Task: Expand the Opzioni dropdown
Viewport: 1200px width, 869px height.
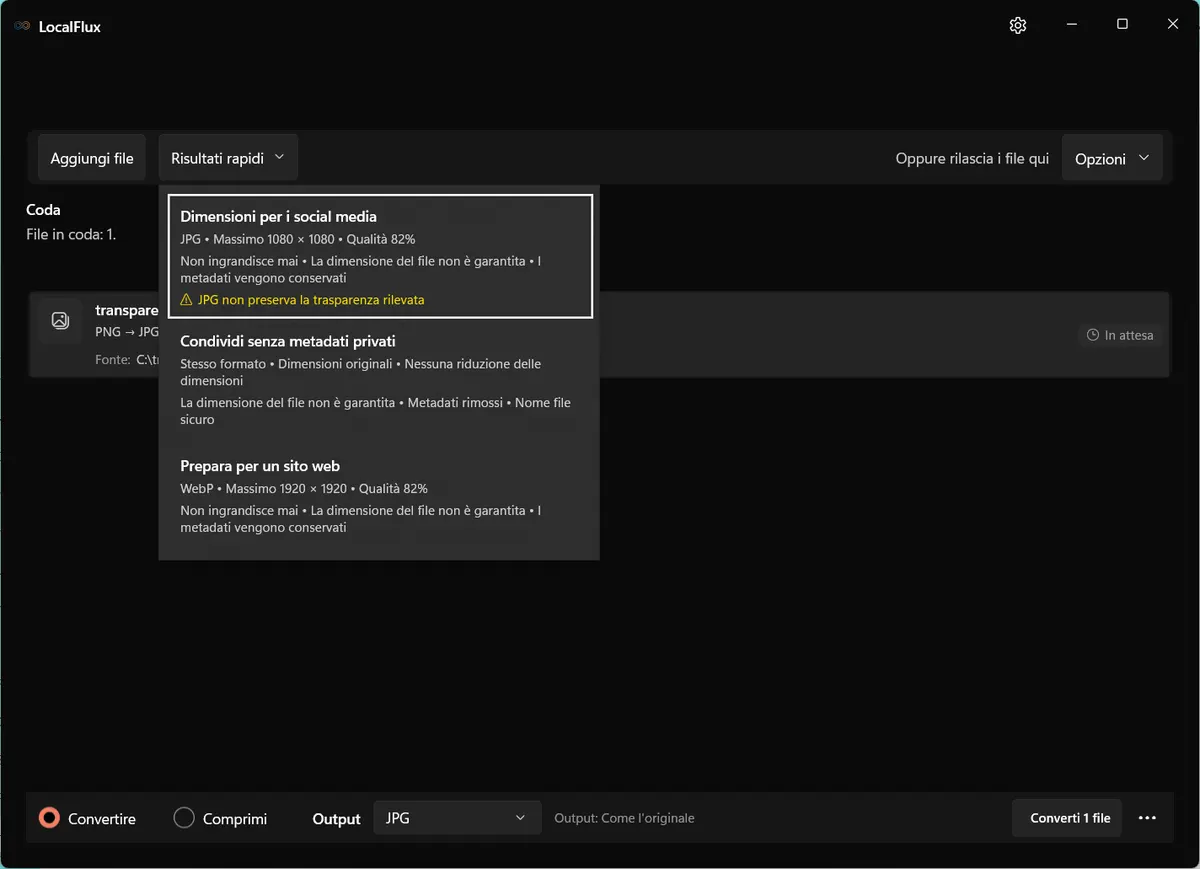Action: (x=1112, y=158)
